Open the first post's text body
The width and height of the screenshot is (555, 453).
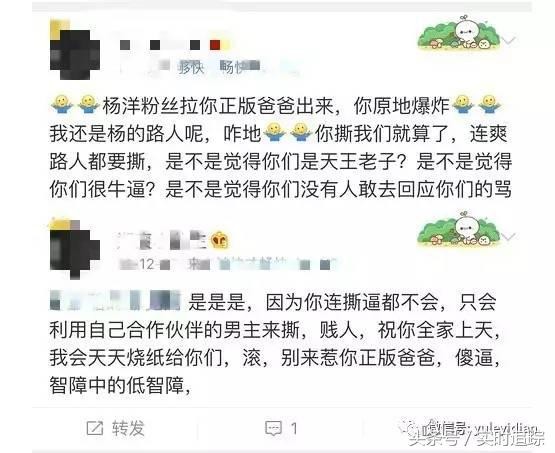click(281, 148)
